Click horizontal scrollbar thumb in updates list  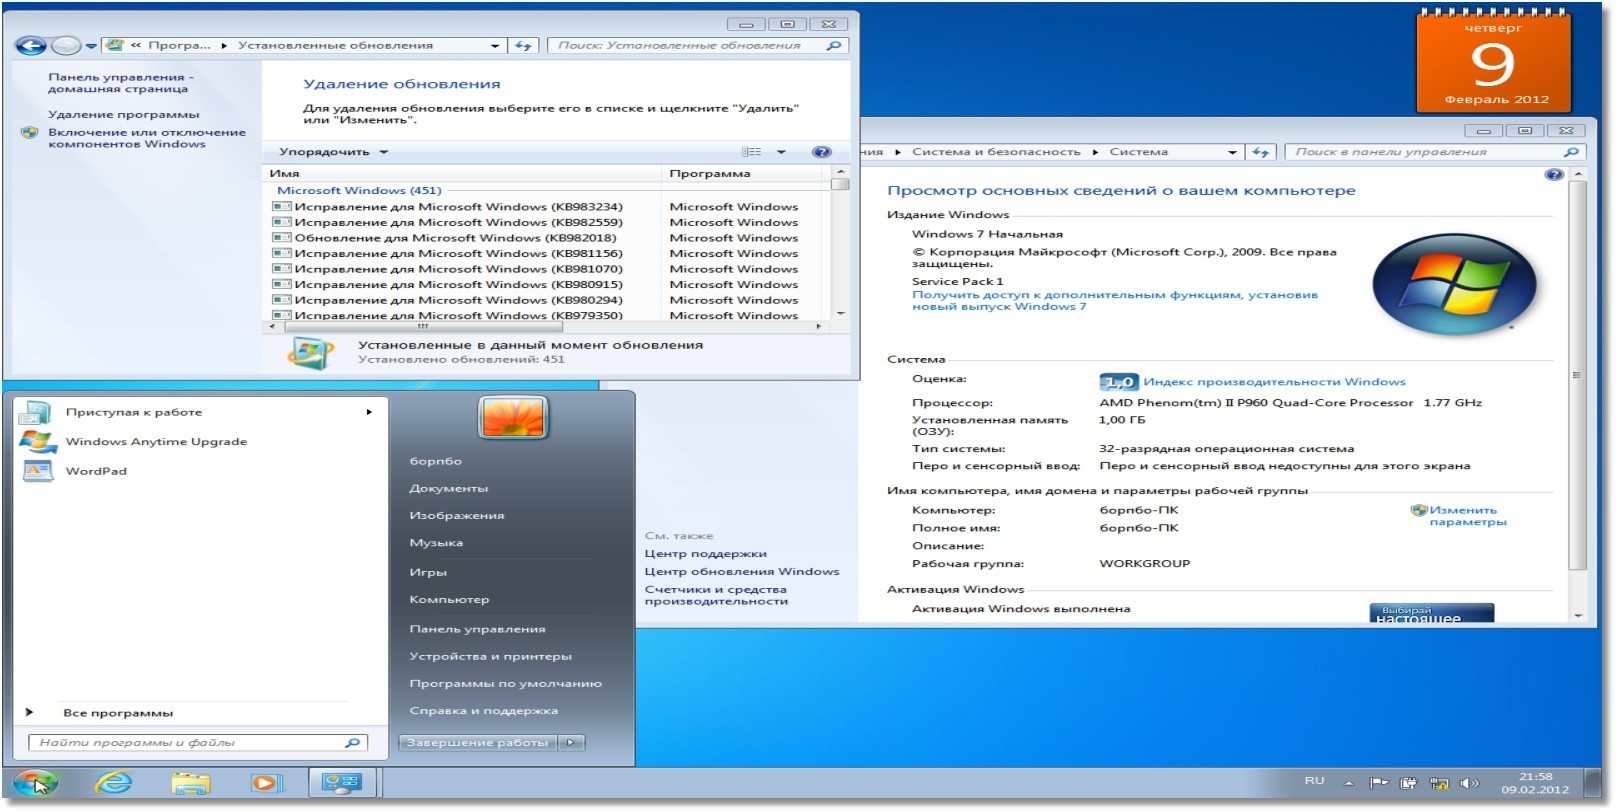pyautogui.click(x=422, y=327)
